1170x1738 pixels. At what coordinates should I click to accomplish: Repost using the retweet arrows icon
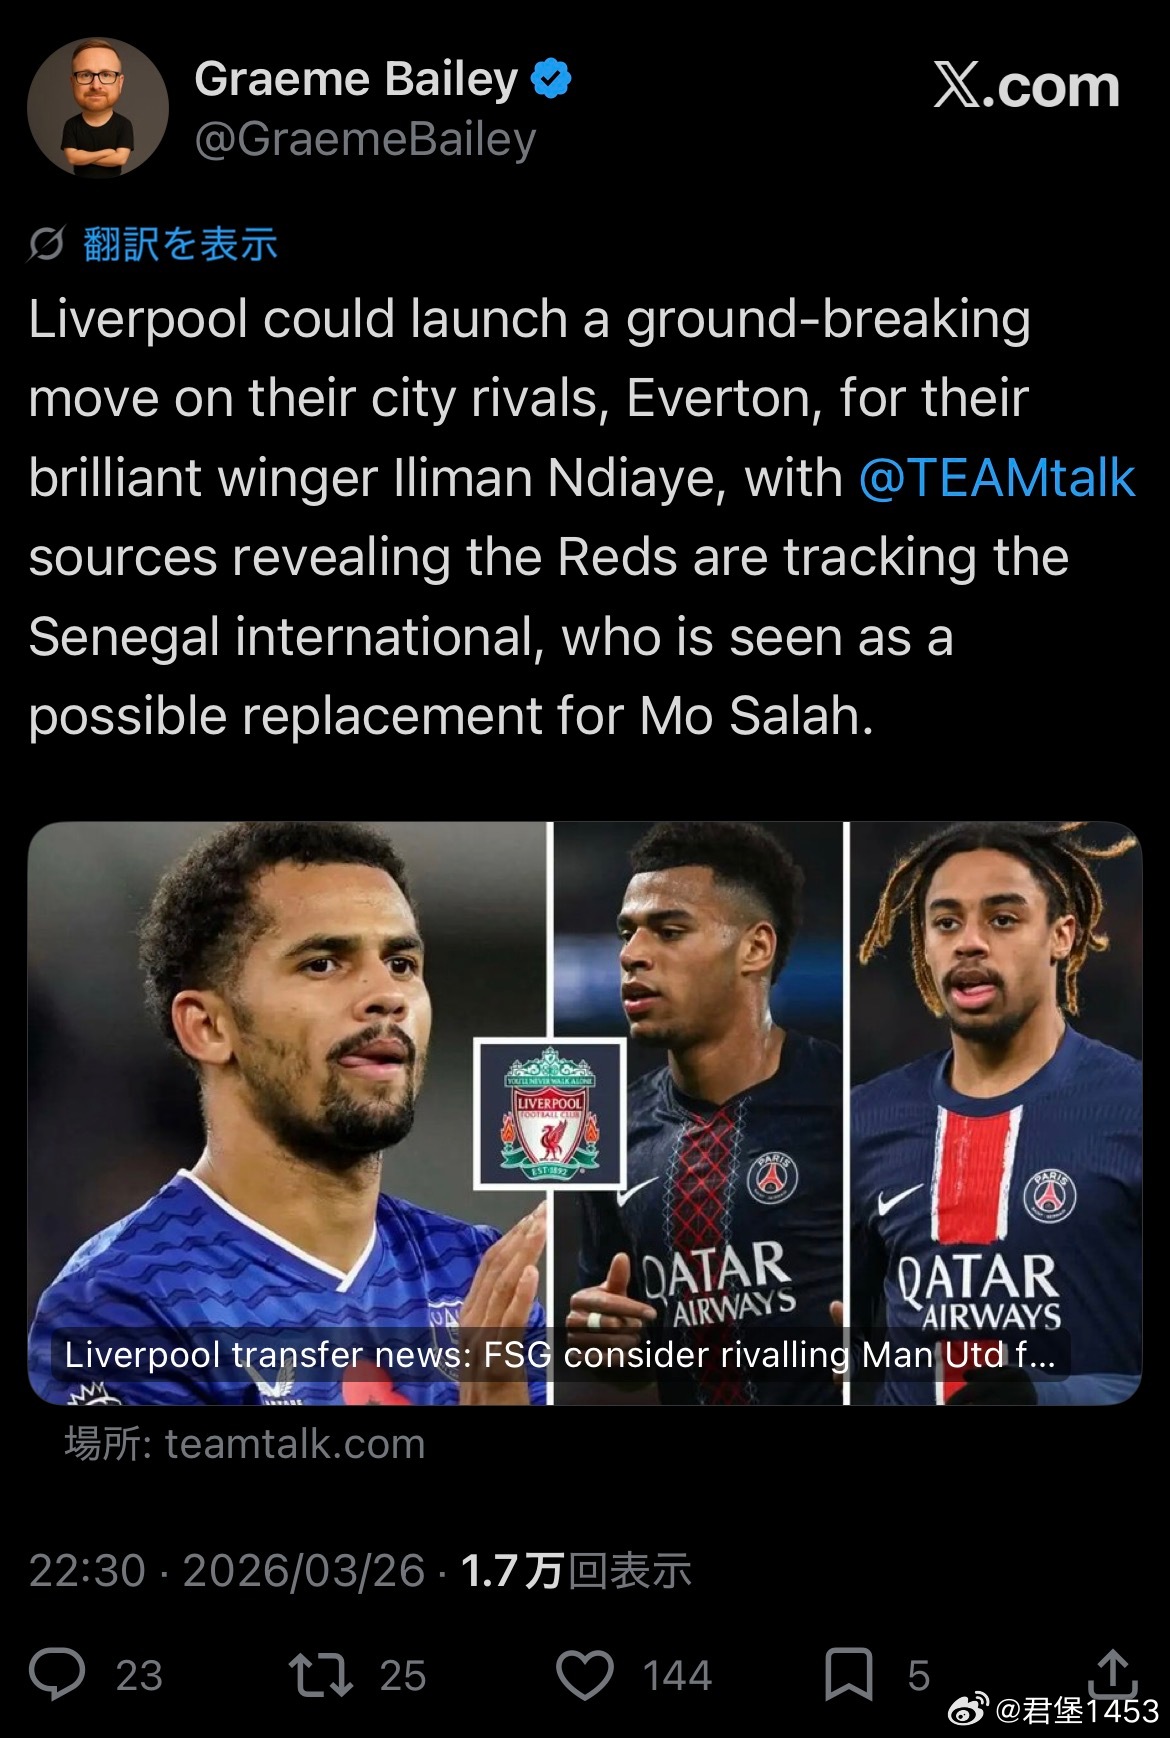tap(320, 1675)
